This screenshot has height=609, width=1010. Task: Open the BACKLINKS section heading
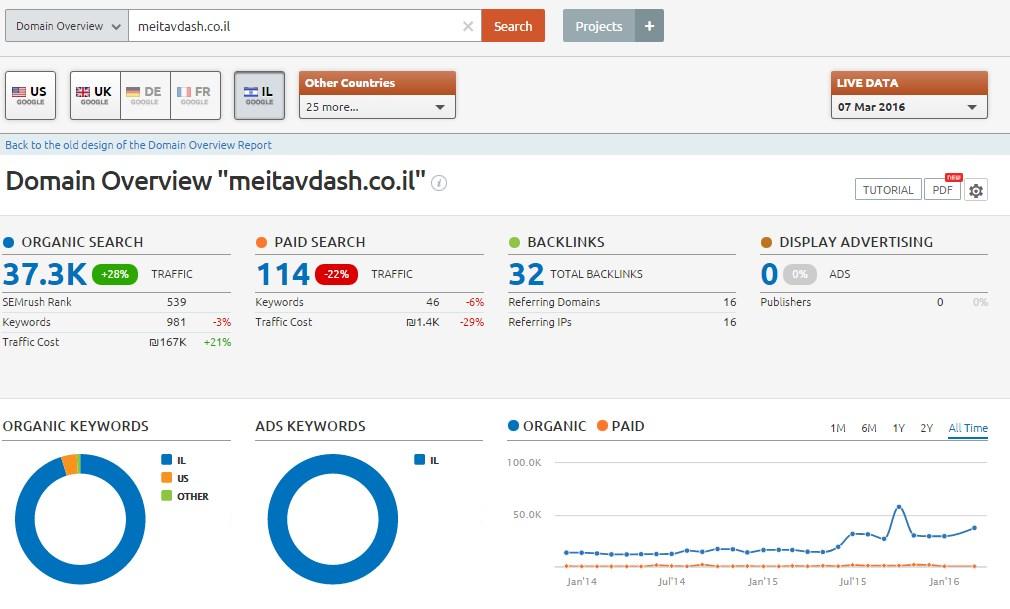(x=566, y=242)
